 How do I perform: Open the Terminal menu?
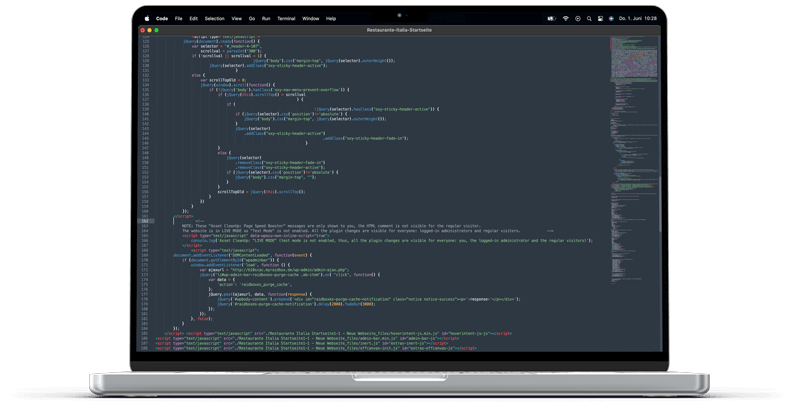(286, 18)
